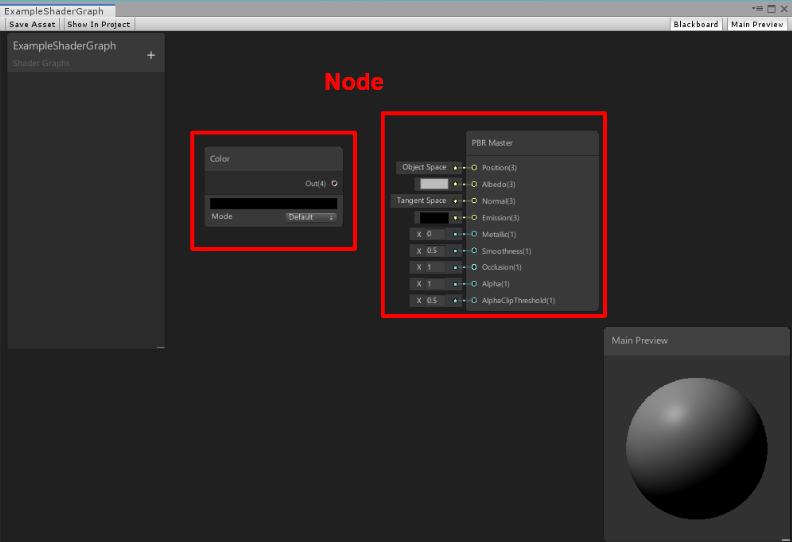
Task: Click the Alpha X value field
Action: pos(435,283)
